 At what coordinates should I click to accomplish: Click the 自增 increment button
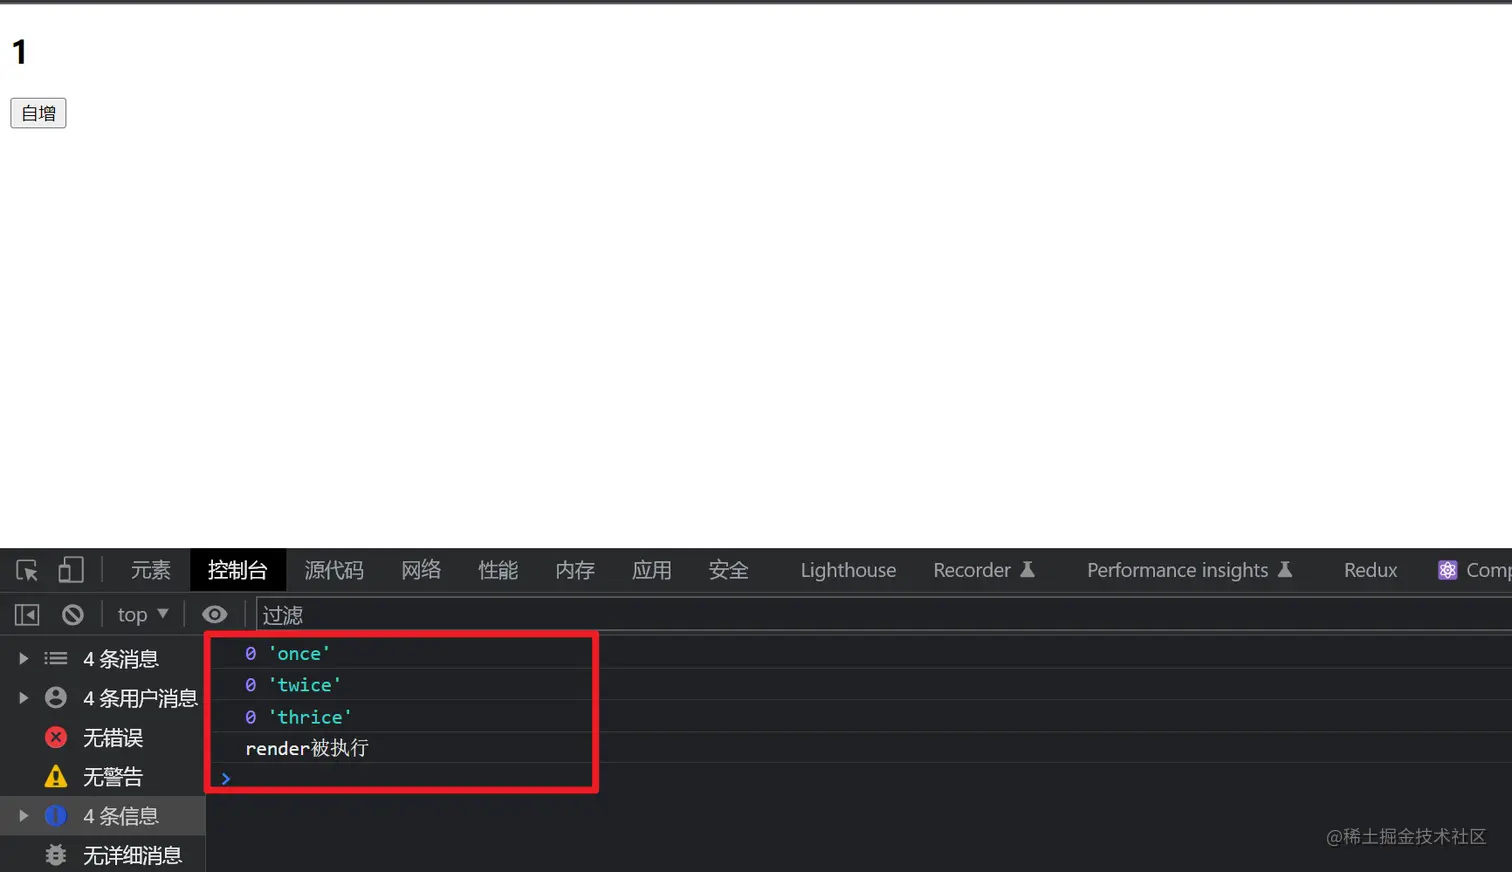[38, 113]
